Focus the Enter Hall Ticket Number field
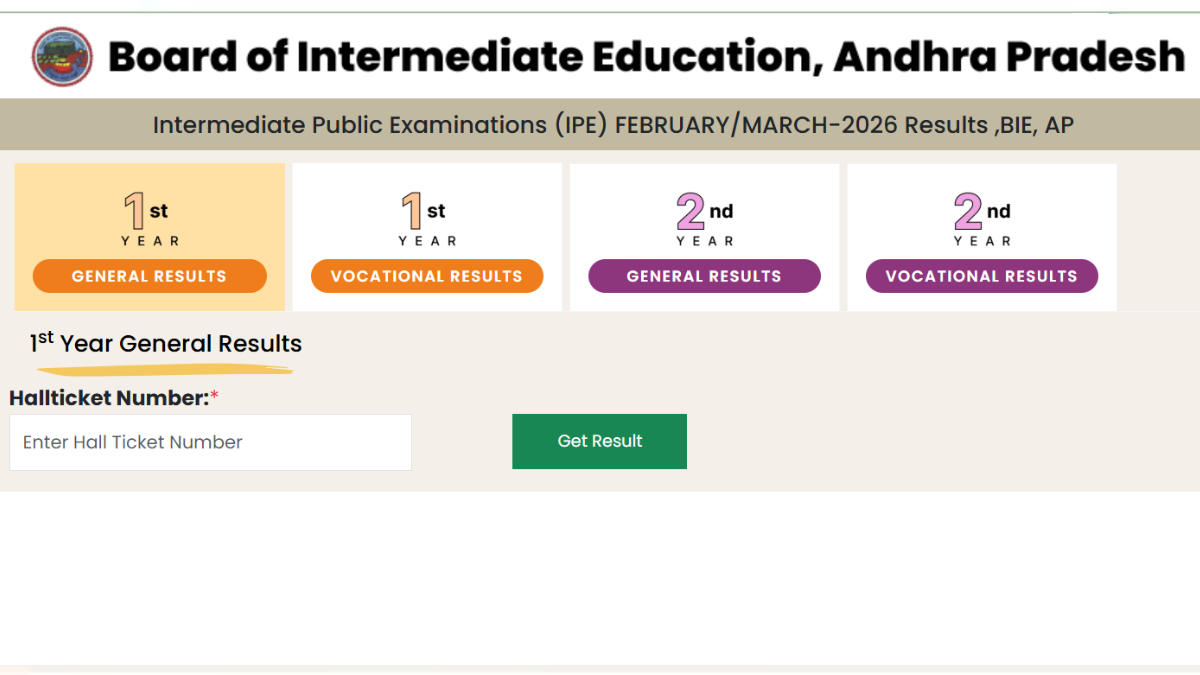Image resolution: width=1200 pixels, height=675 pixels. pyautogui.click(x=210, y=442)
